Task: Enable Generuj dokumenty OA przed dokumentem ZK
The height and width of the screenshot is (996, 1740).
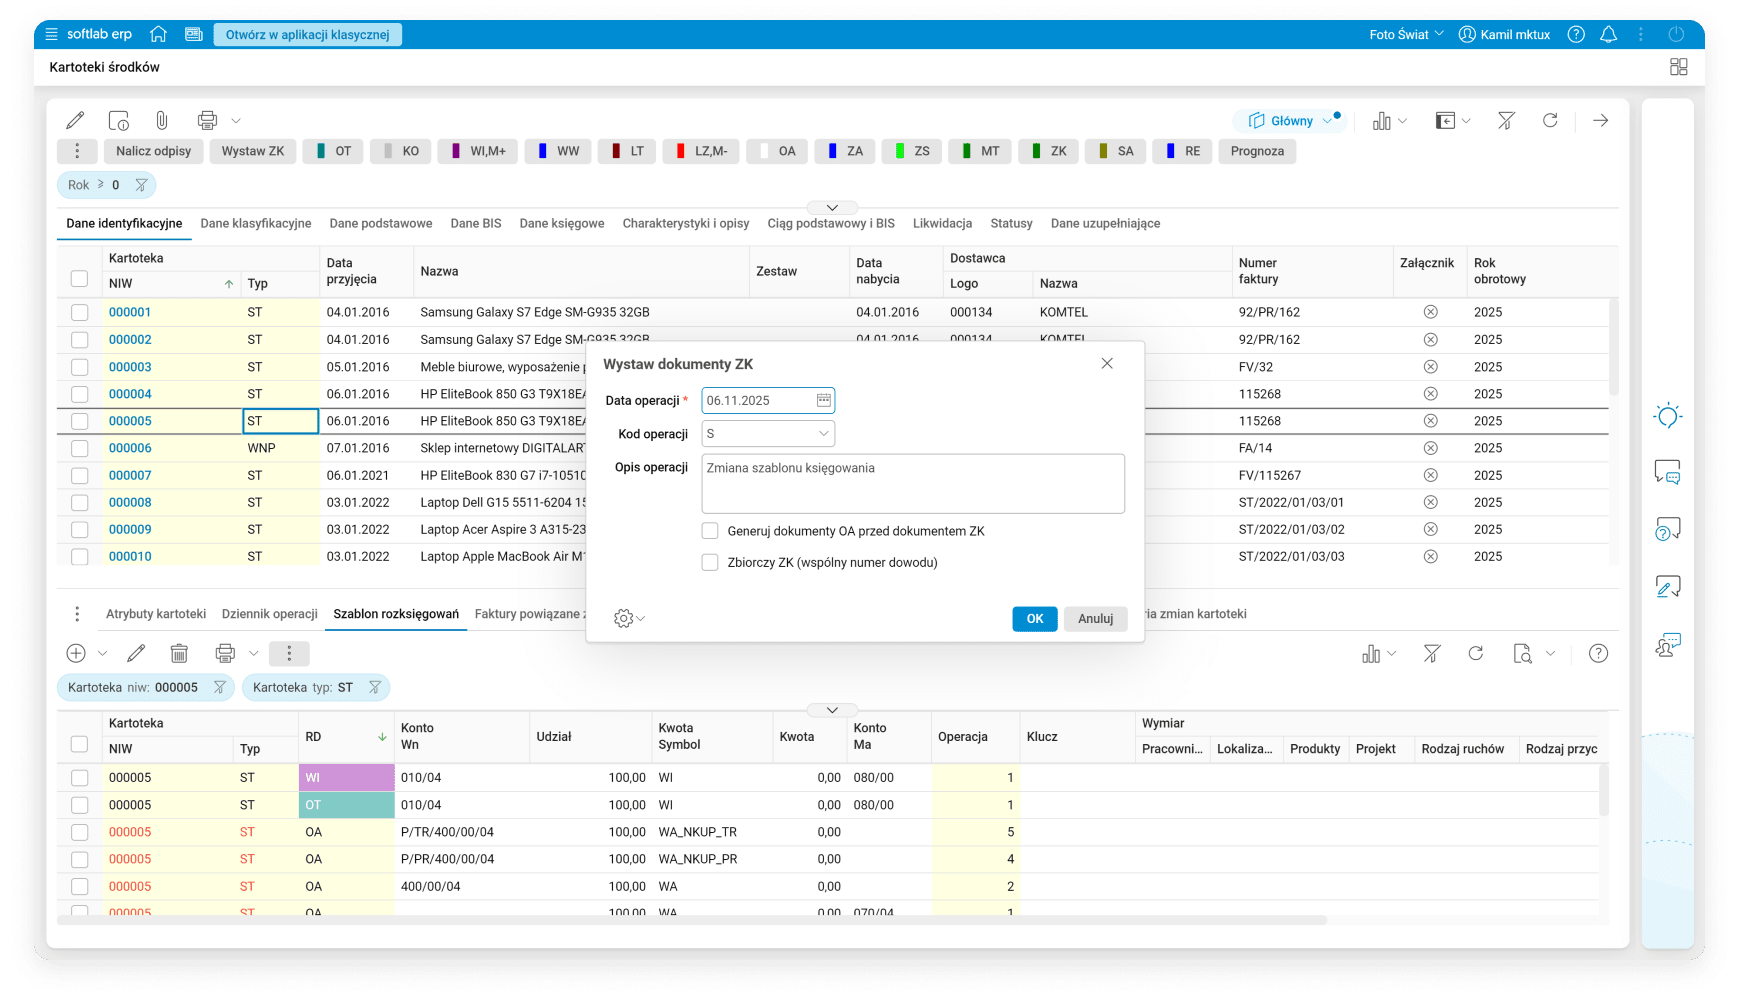Action: pyautogui.click(x=710, y=531)
